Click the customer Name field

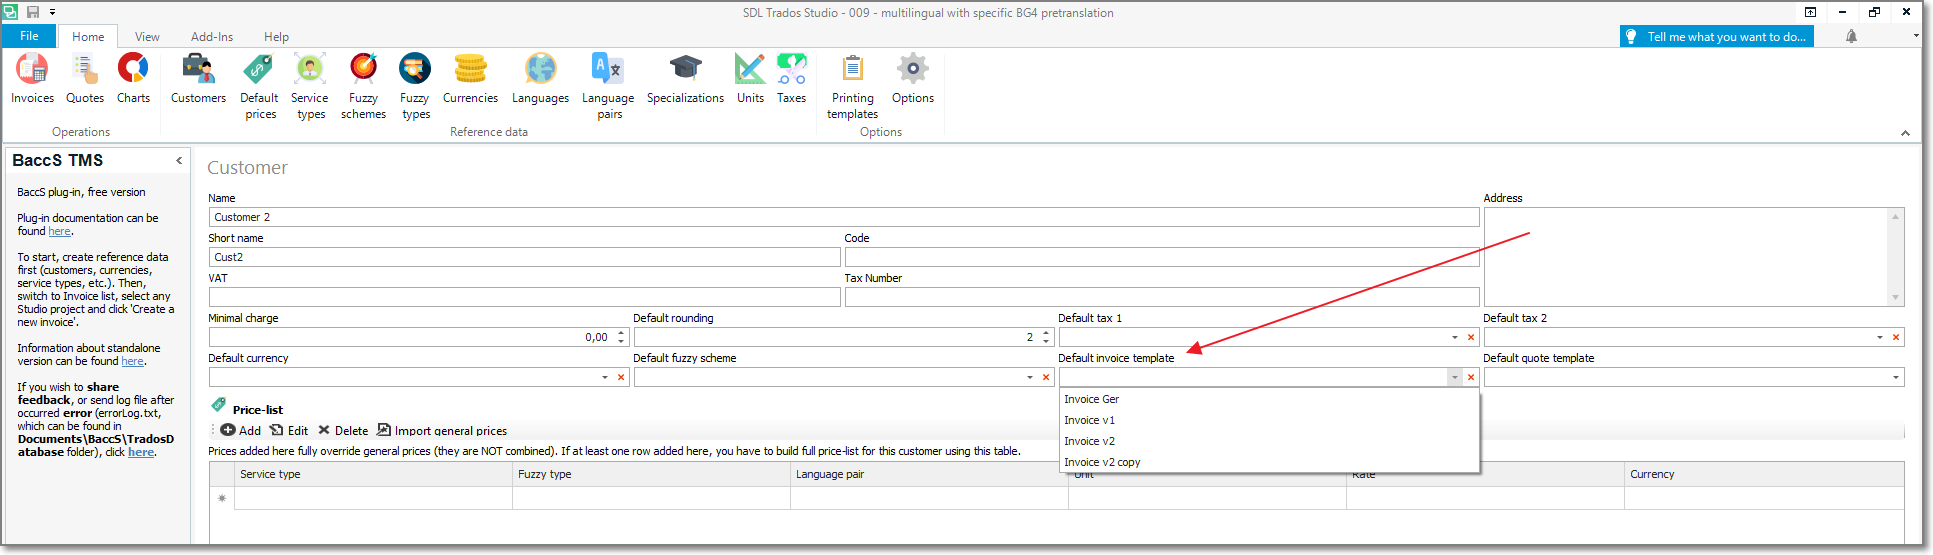coord(844,217)
